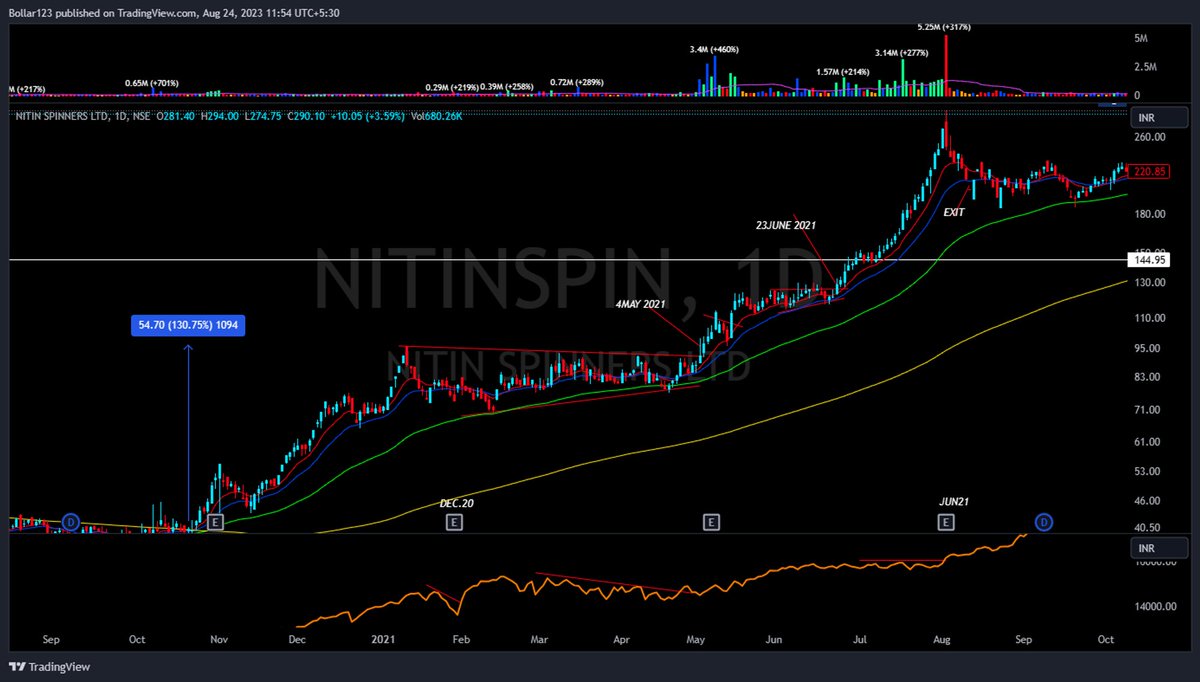Click the 2.5M volume scale label
Viewport: 1200px width, 682px height.
[1144, 67]
